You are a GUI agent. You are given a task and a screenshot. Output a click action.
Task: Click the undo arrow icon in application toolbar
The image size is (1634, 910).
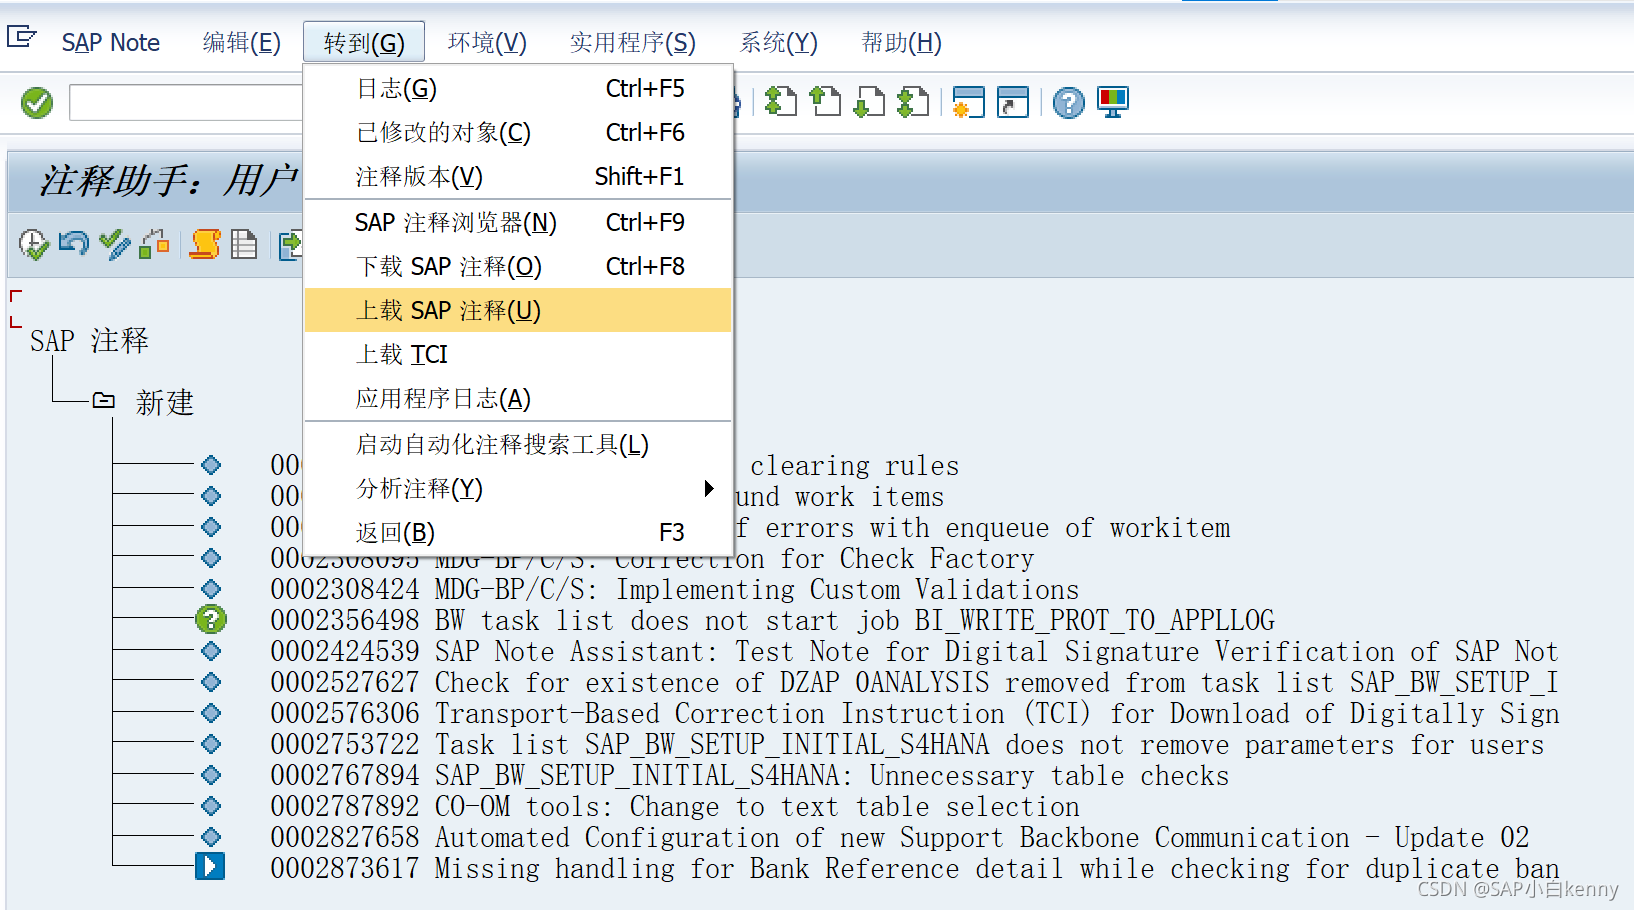point(73,244)
